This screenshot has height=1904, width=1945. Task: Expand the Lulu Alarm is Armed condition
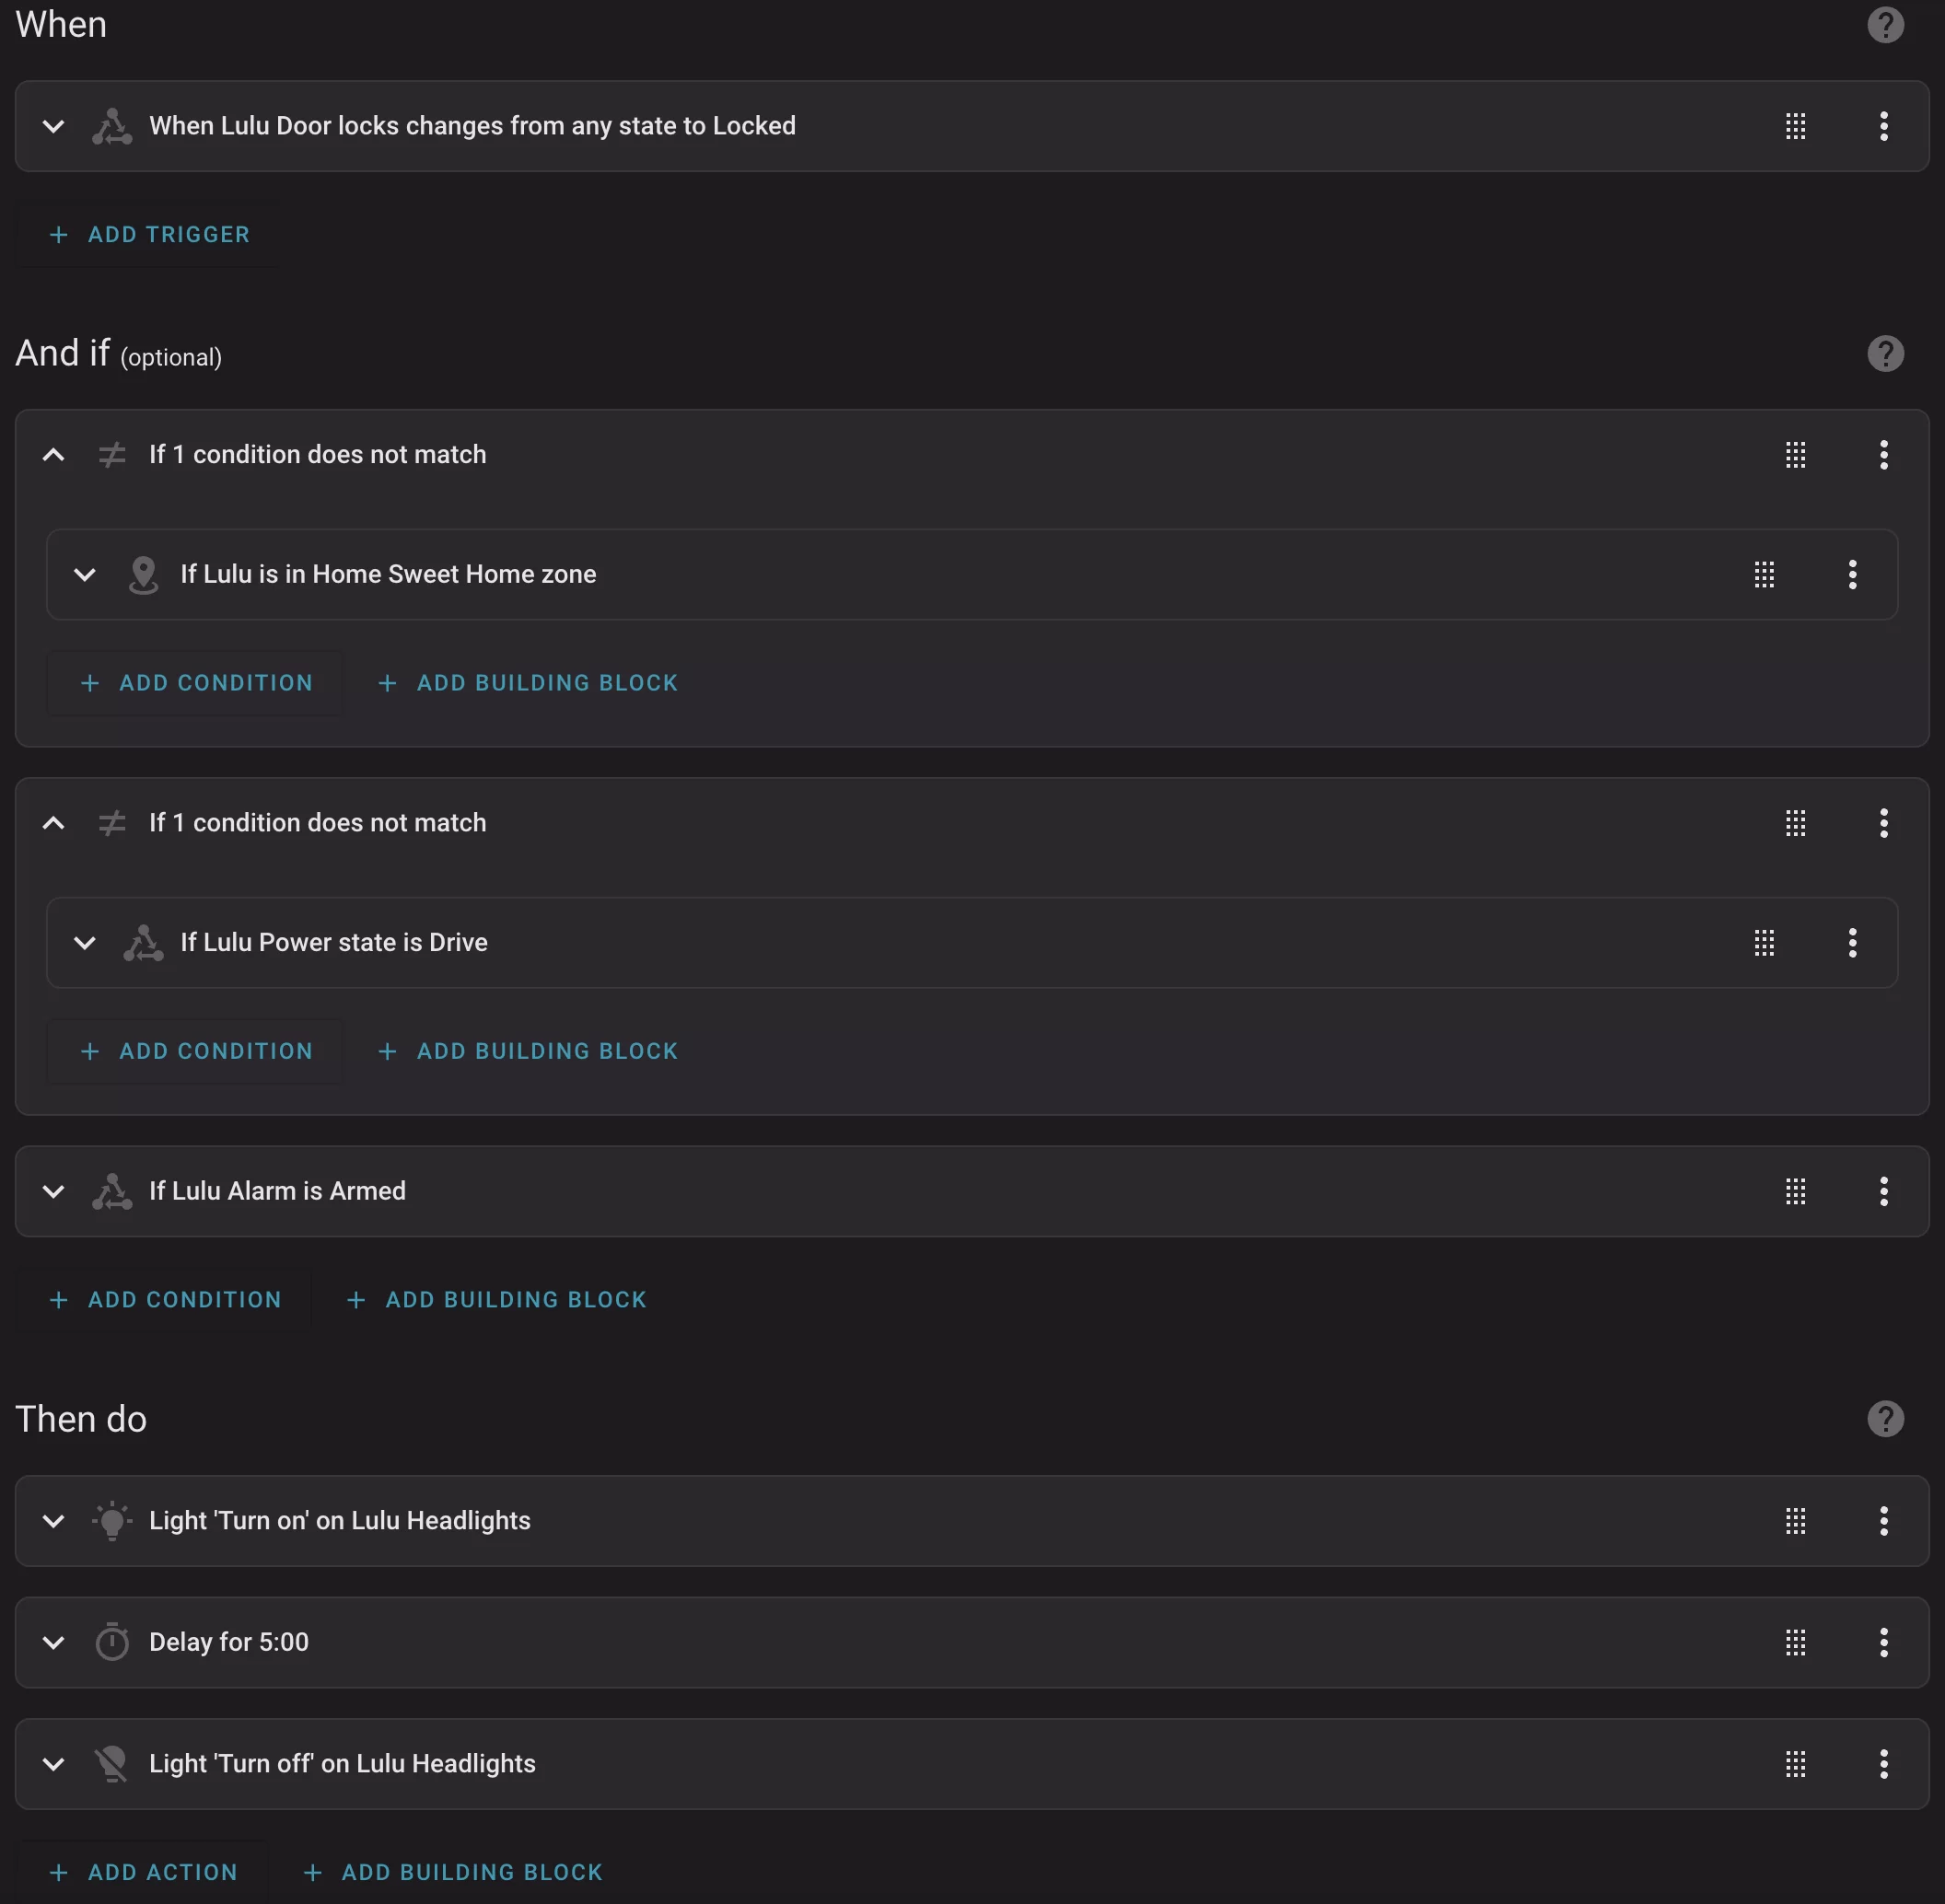coord(54,1191)
